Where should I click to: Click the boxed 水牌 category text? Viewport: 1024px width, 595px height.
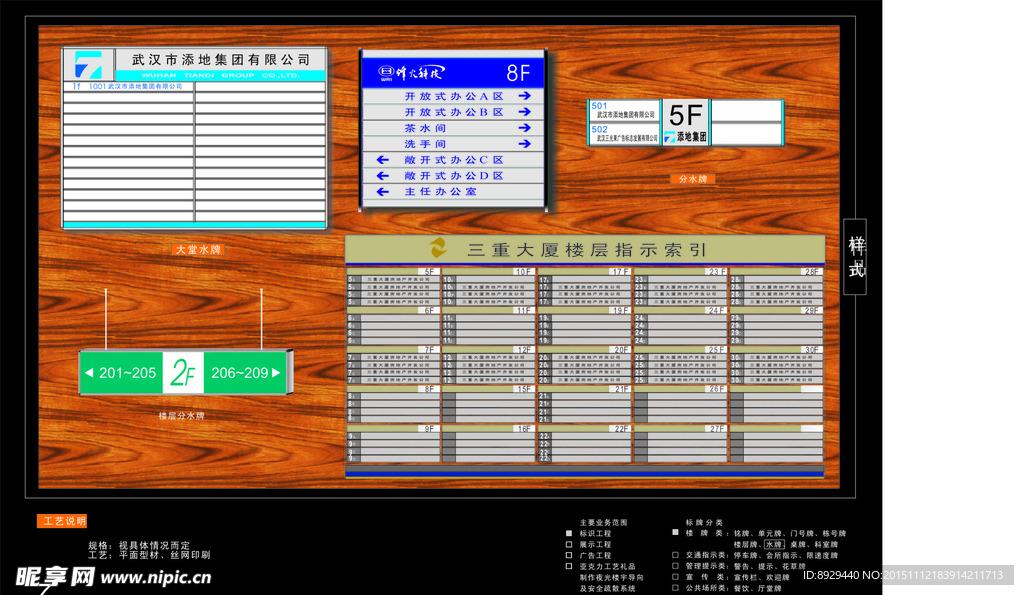click(775, 544)
